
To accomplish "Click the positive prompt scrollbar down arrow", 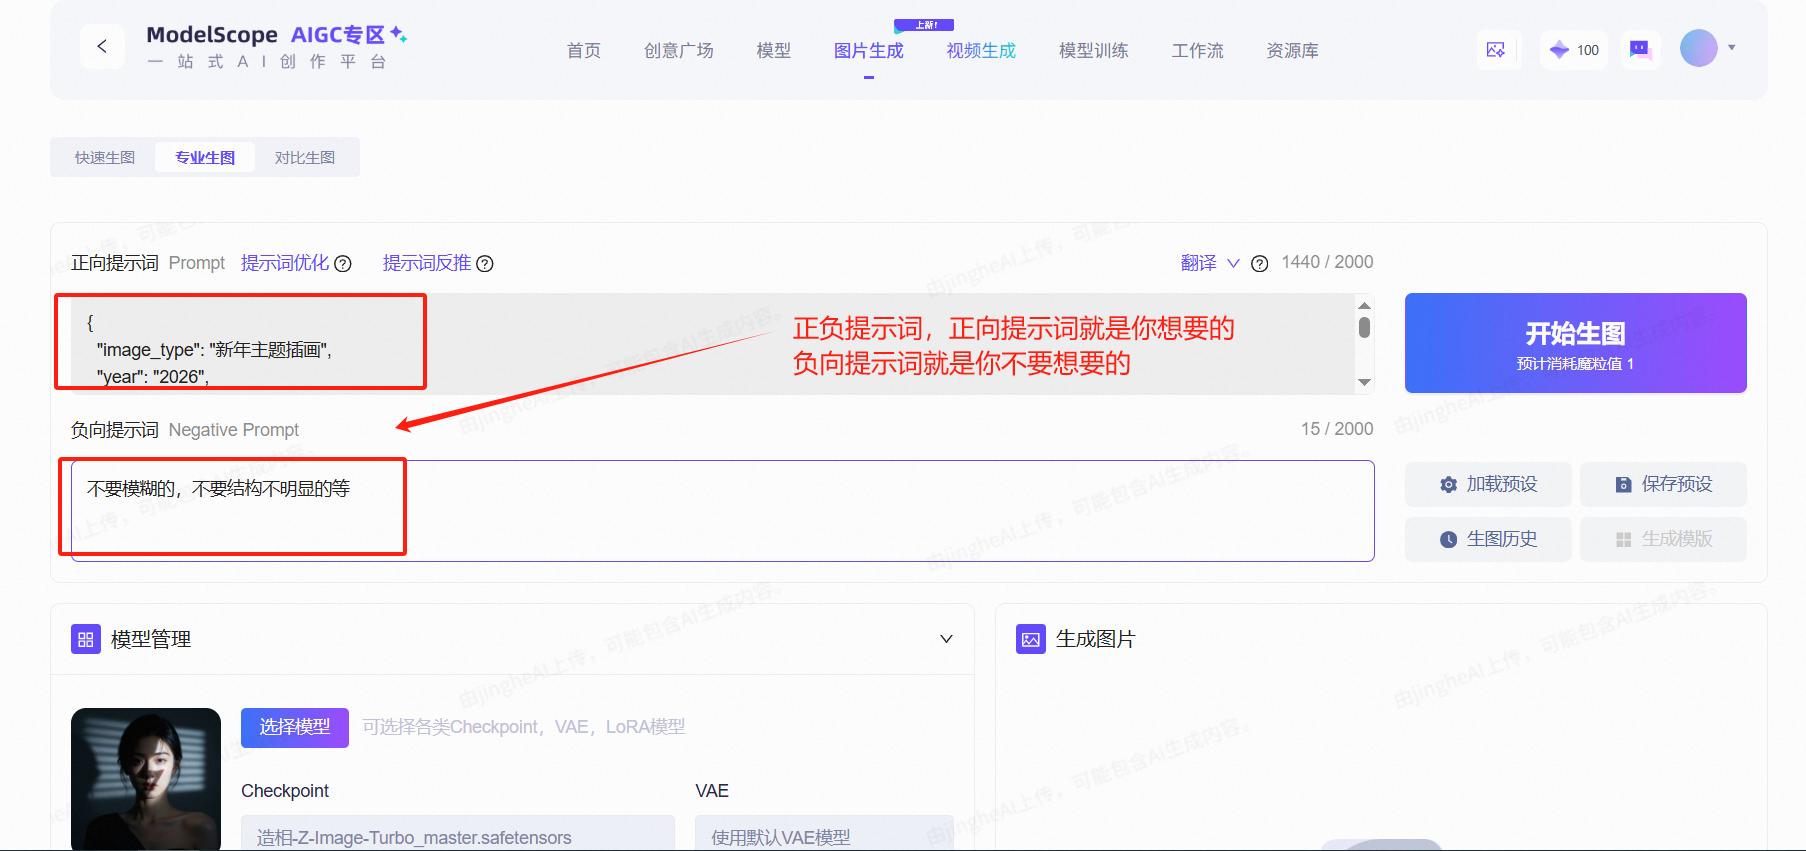I will click(x=1364, y=383).
